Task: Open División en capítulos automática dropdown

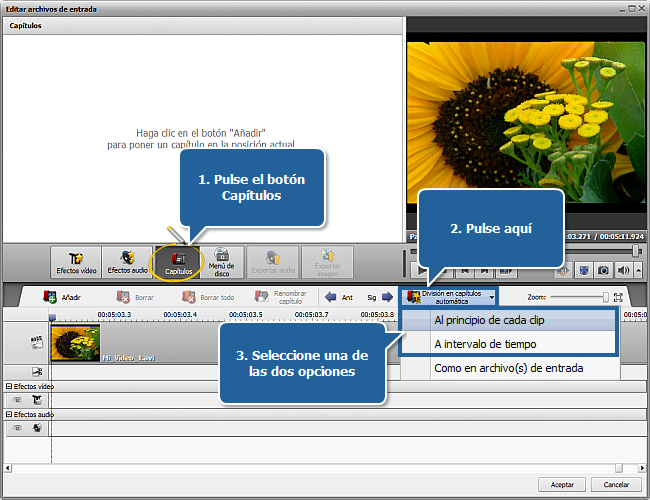Action: (450, 297)
